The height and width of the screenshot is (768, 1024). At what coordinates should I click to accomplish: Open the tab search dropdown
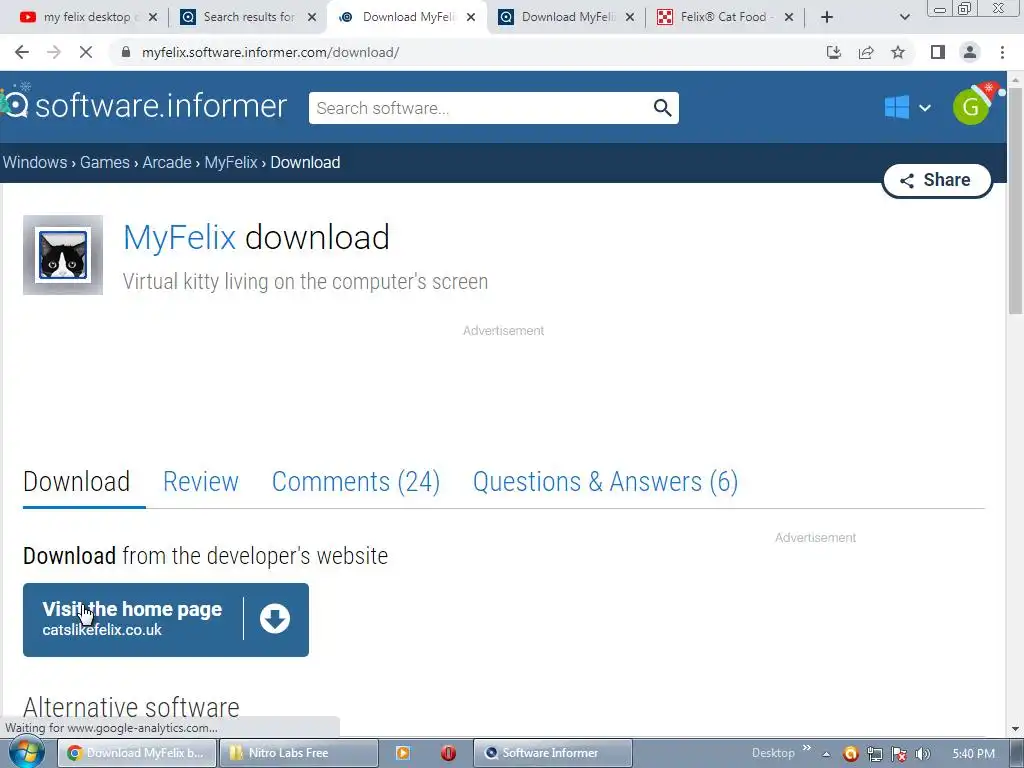click(x=904, y=17)
